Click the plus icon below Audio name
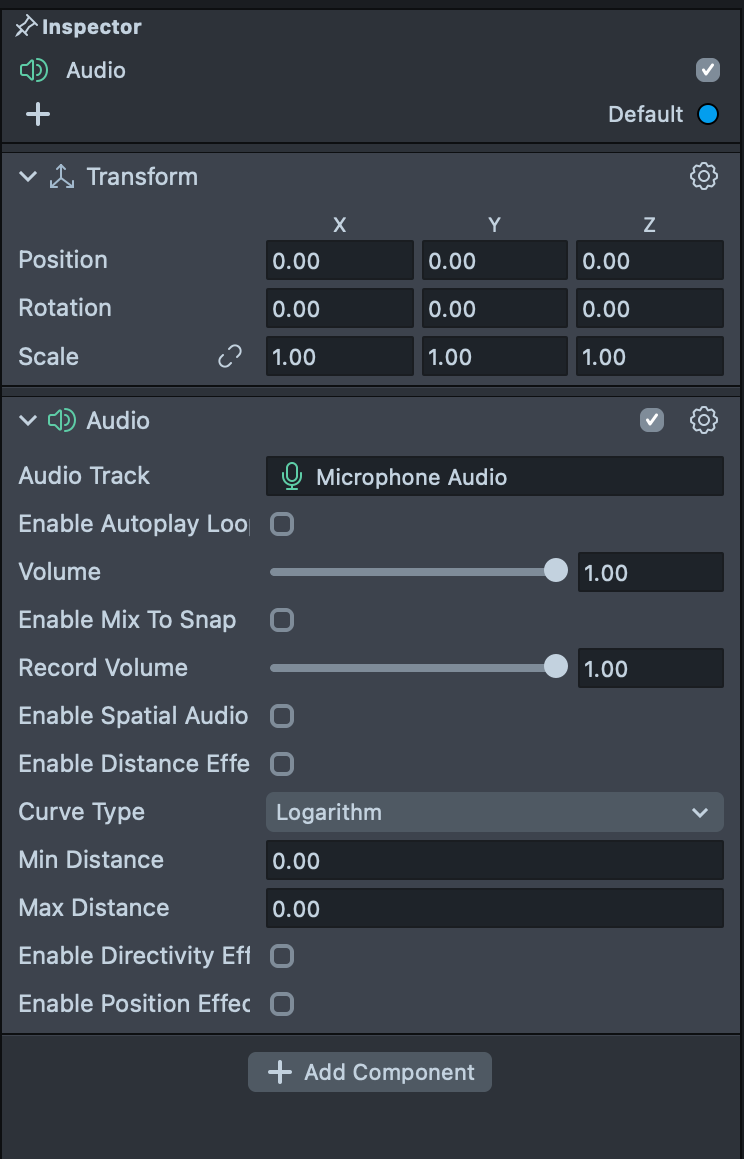744x1159 pixels. pos(37,114)
